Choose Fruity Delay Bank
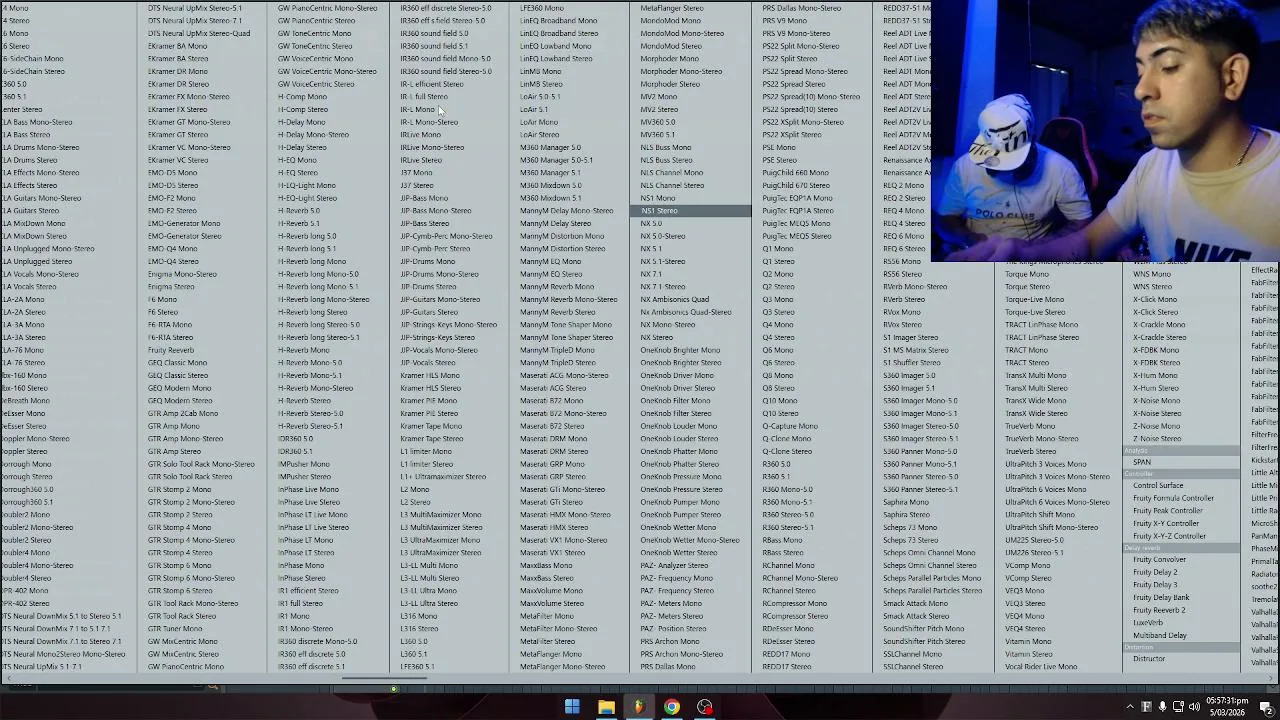This screenshot has height=720, width=1280. tap(1161, 598)
